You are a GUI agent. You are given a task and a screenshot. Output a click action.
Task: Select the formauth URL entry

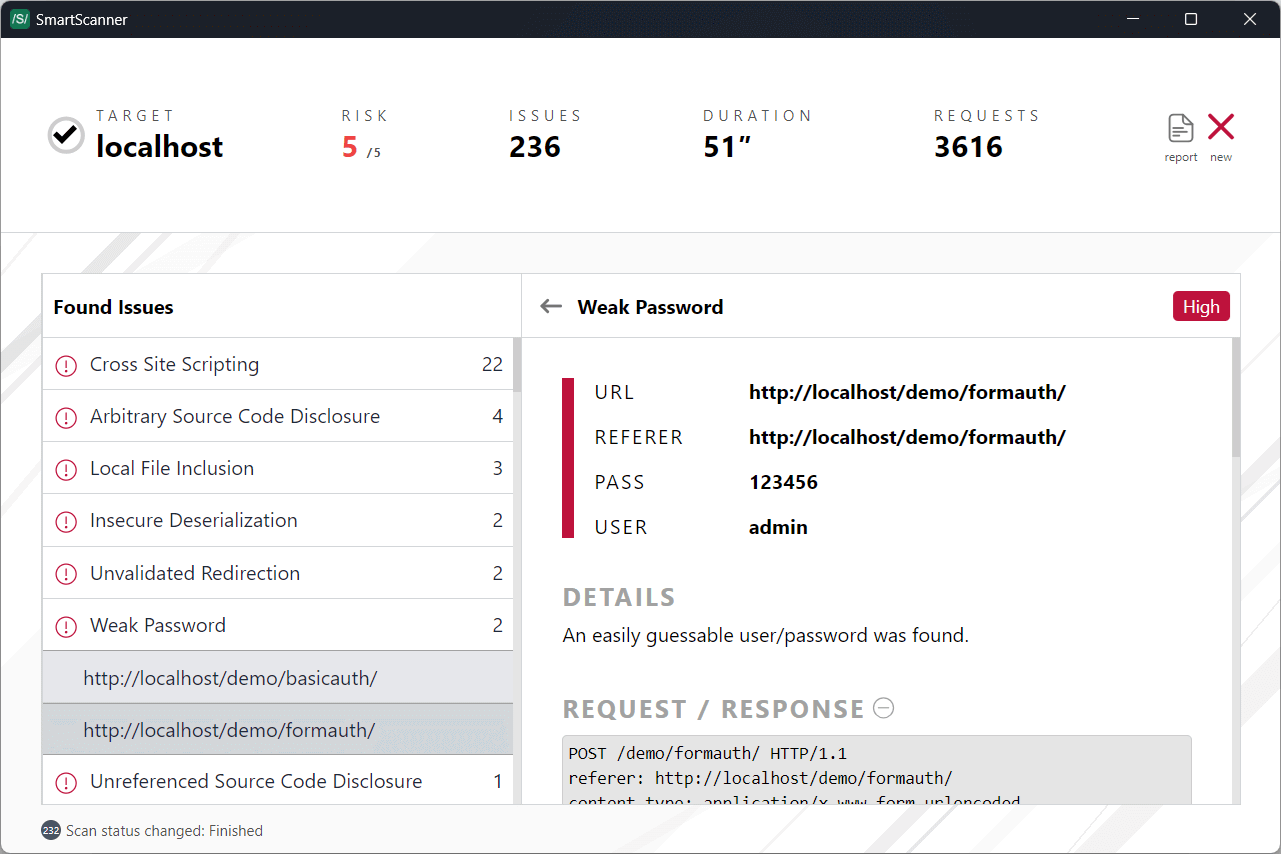pos(229,730)
